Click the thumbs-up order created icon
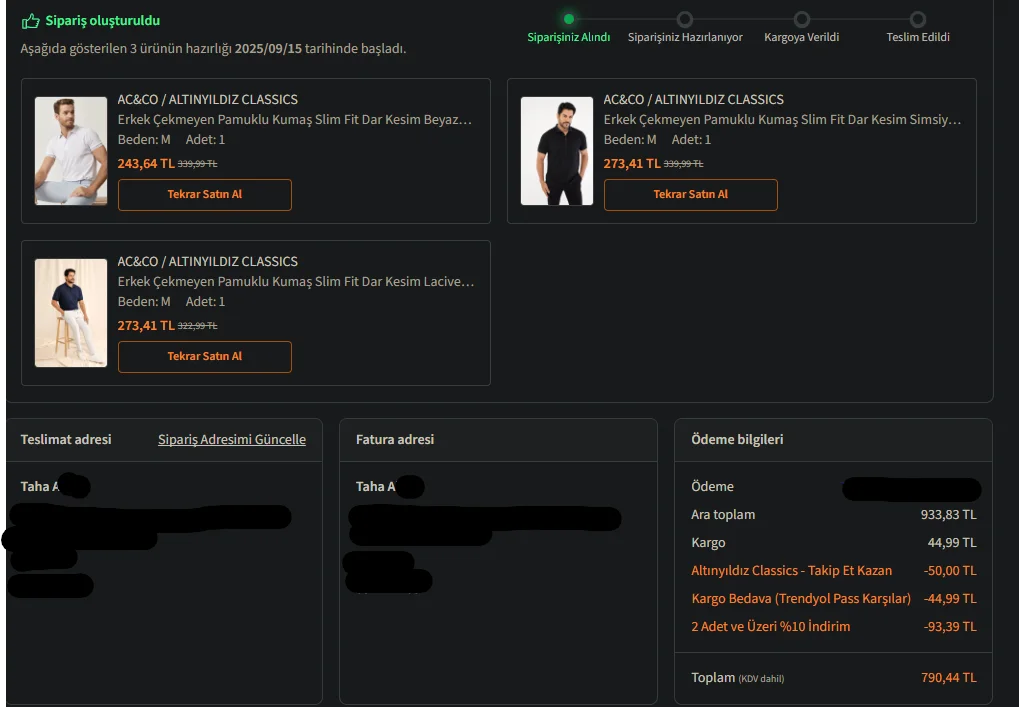1019x707 pixels. pyautogui.click(x=31, y=21)
